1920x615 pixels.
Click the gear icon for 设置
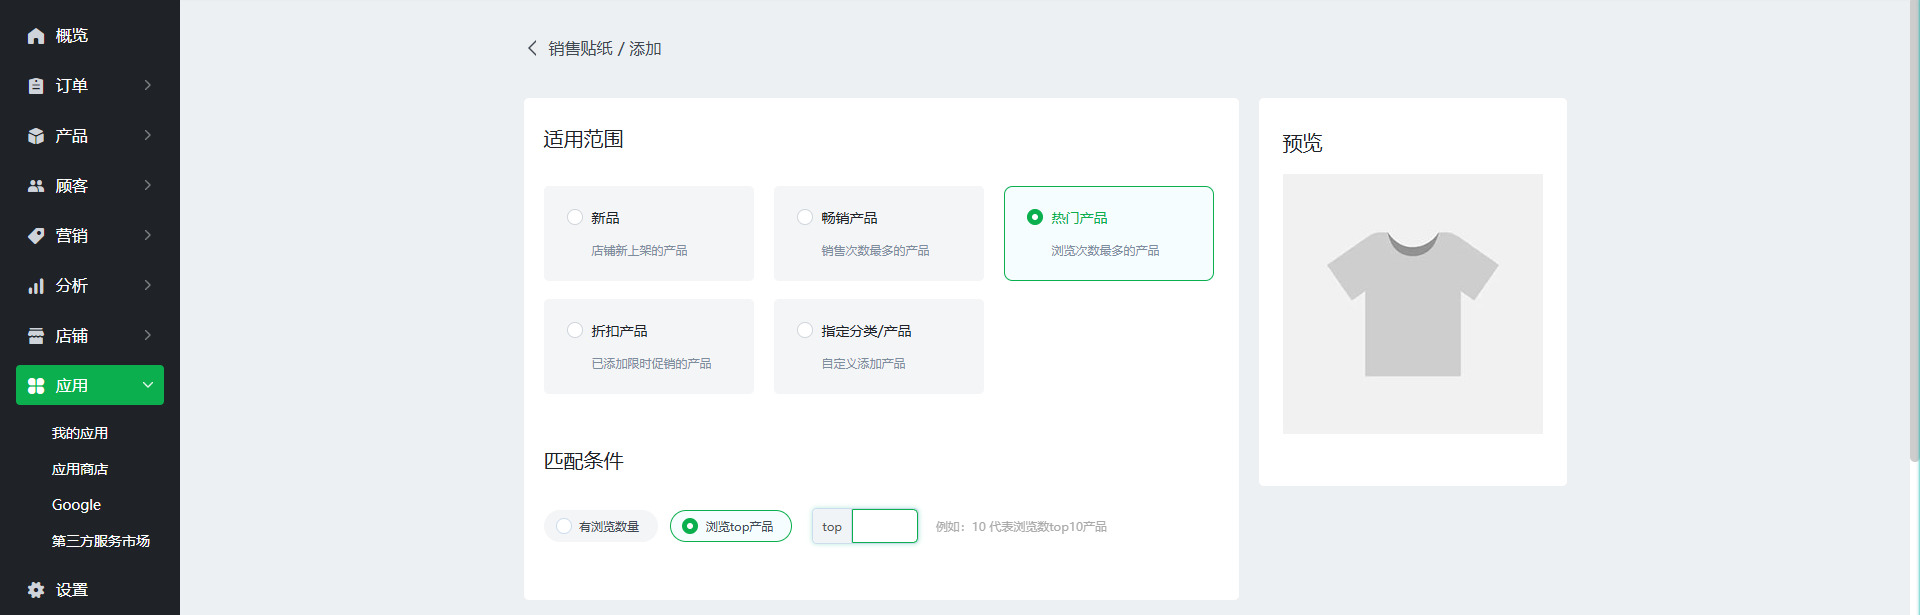point(36,590)
